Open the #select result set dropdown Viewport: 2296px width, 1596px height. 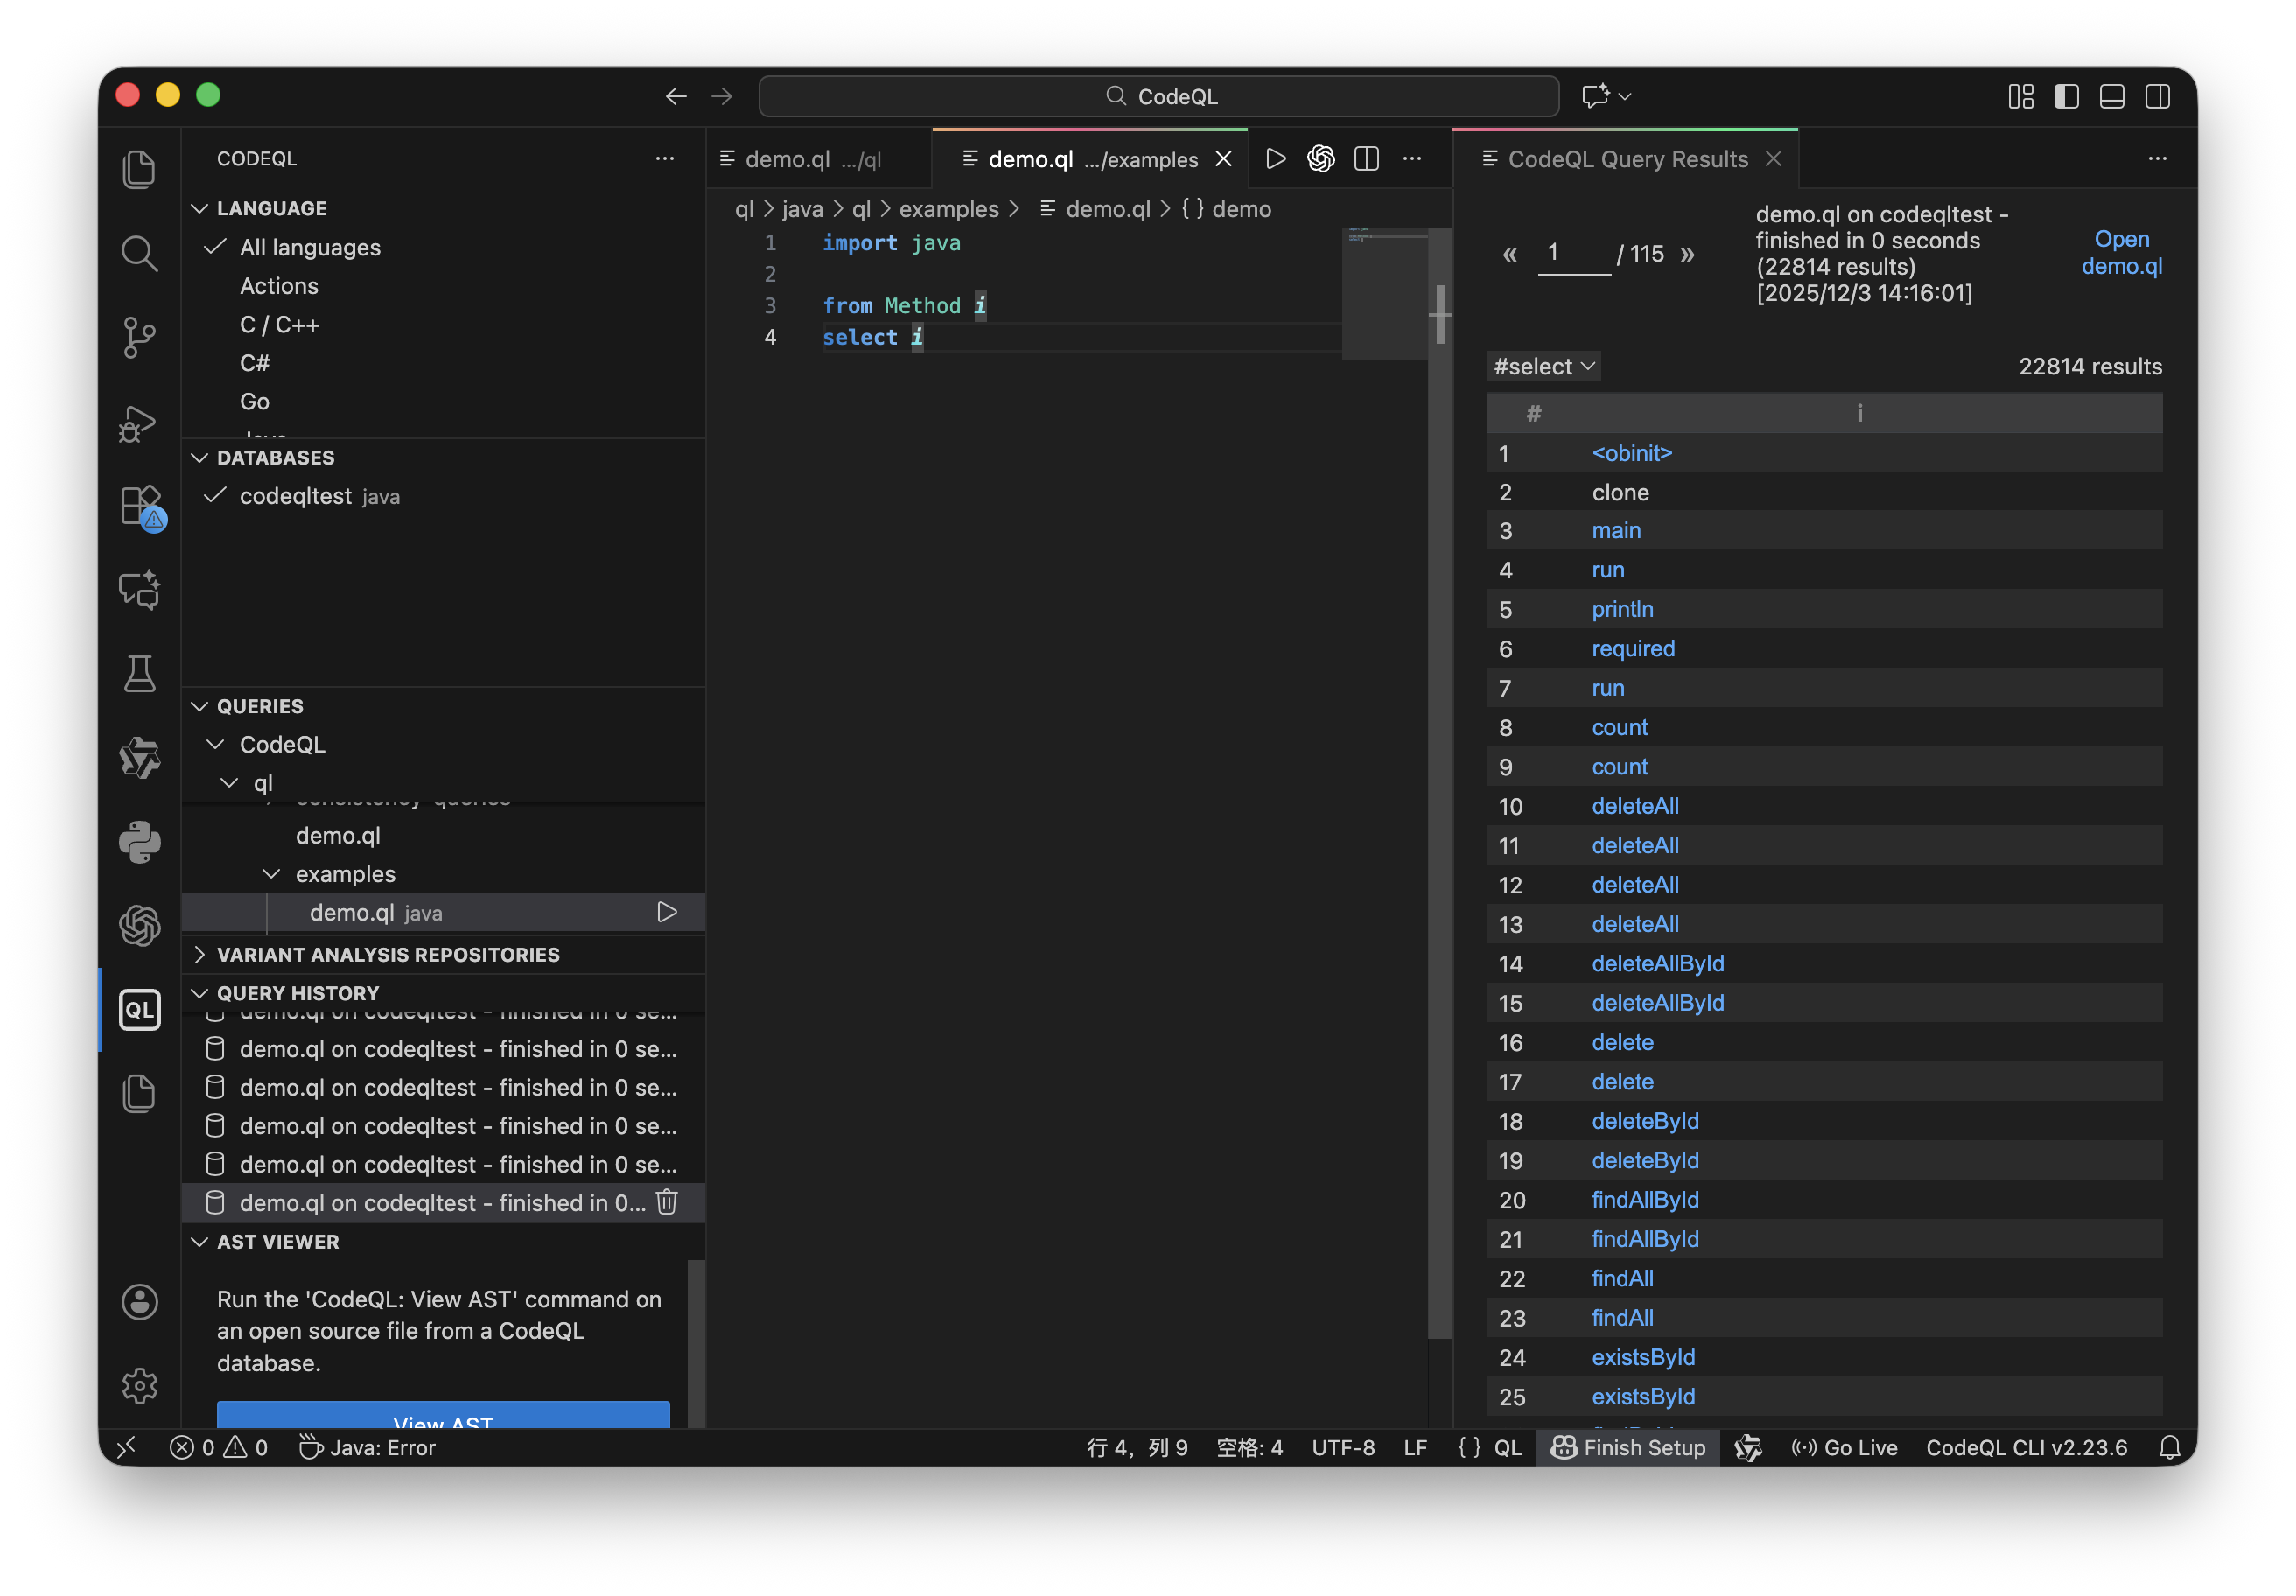click(1543, 366)
